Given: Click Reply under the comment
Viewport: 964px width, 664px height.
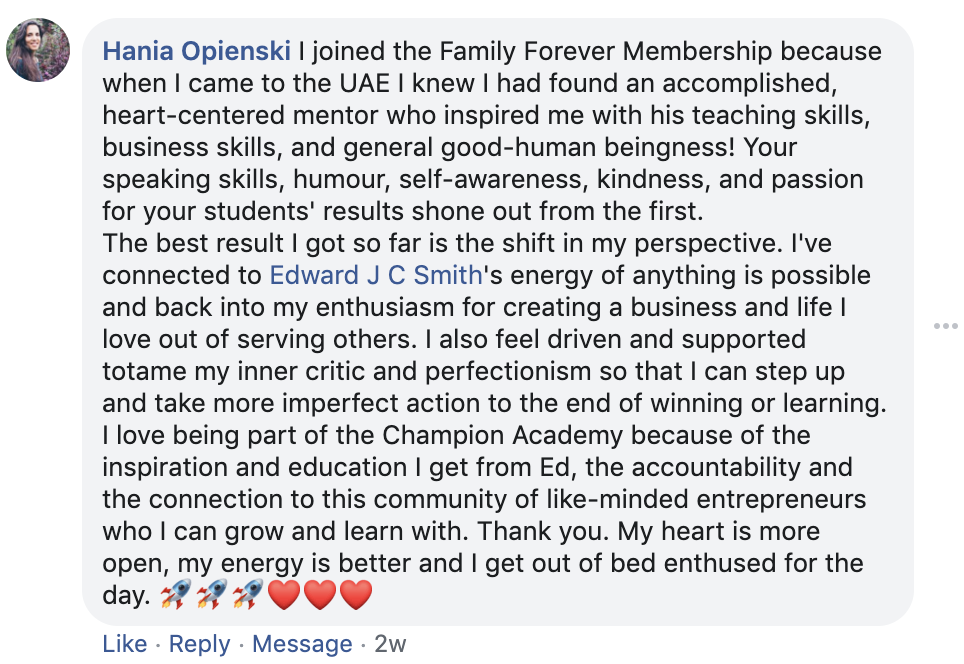Looking at the screenshot, I should pyautogui.click(x=200, y=644).
